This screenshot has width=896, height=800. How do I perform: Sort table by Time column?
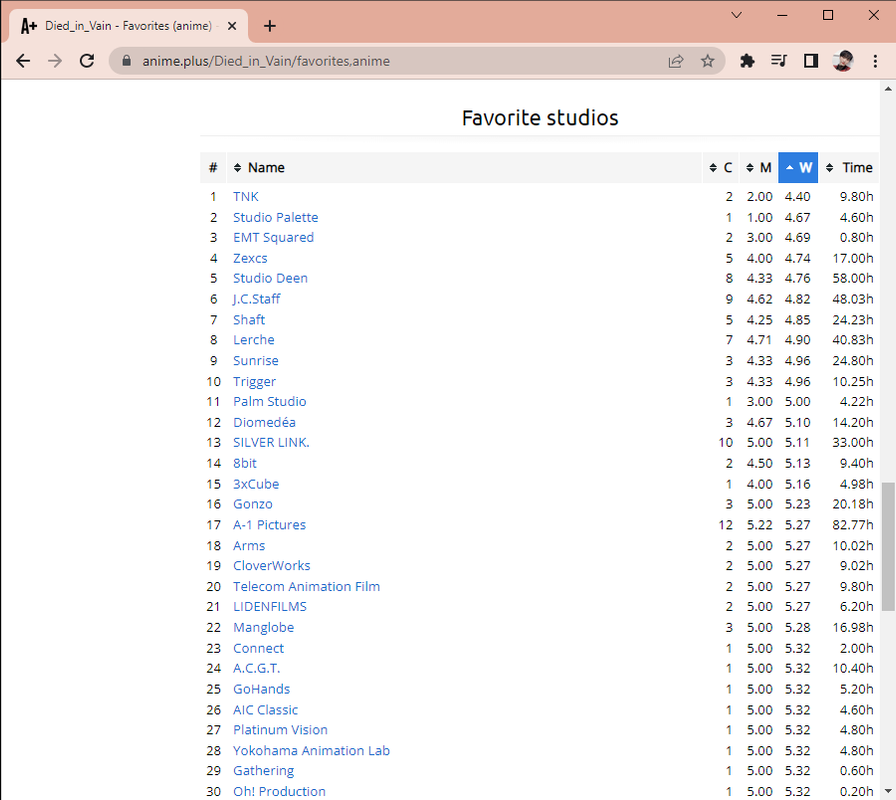pyautogui.click(x=849, y=167)
